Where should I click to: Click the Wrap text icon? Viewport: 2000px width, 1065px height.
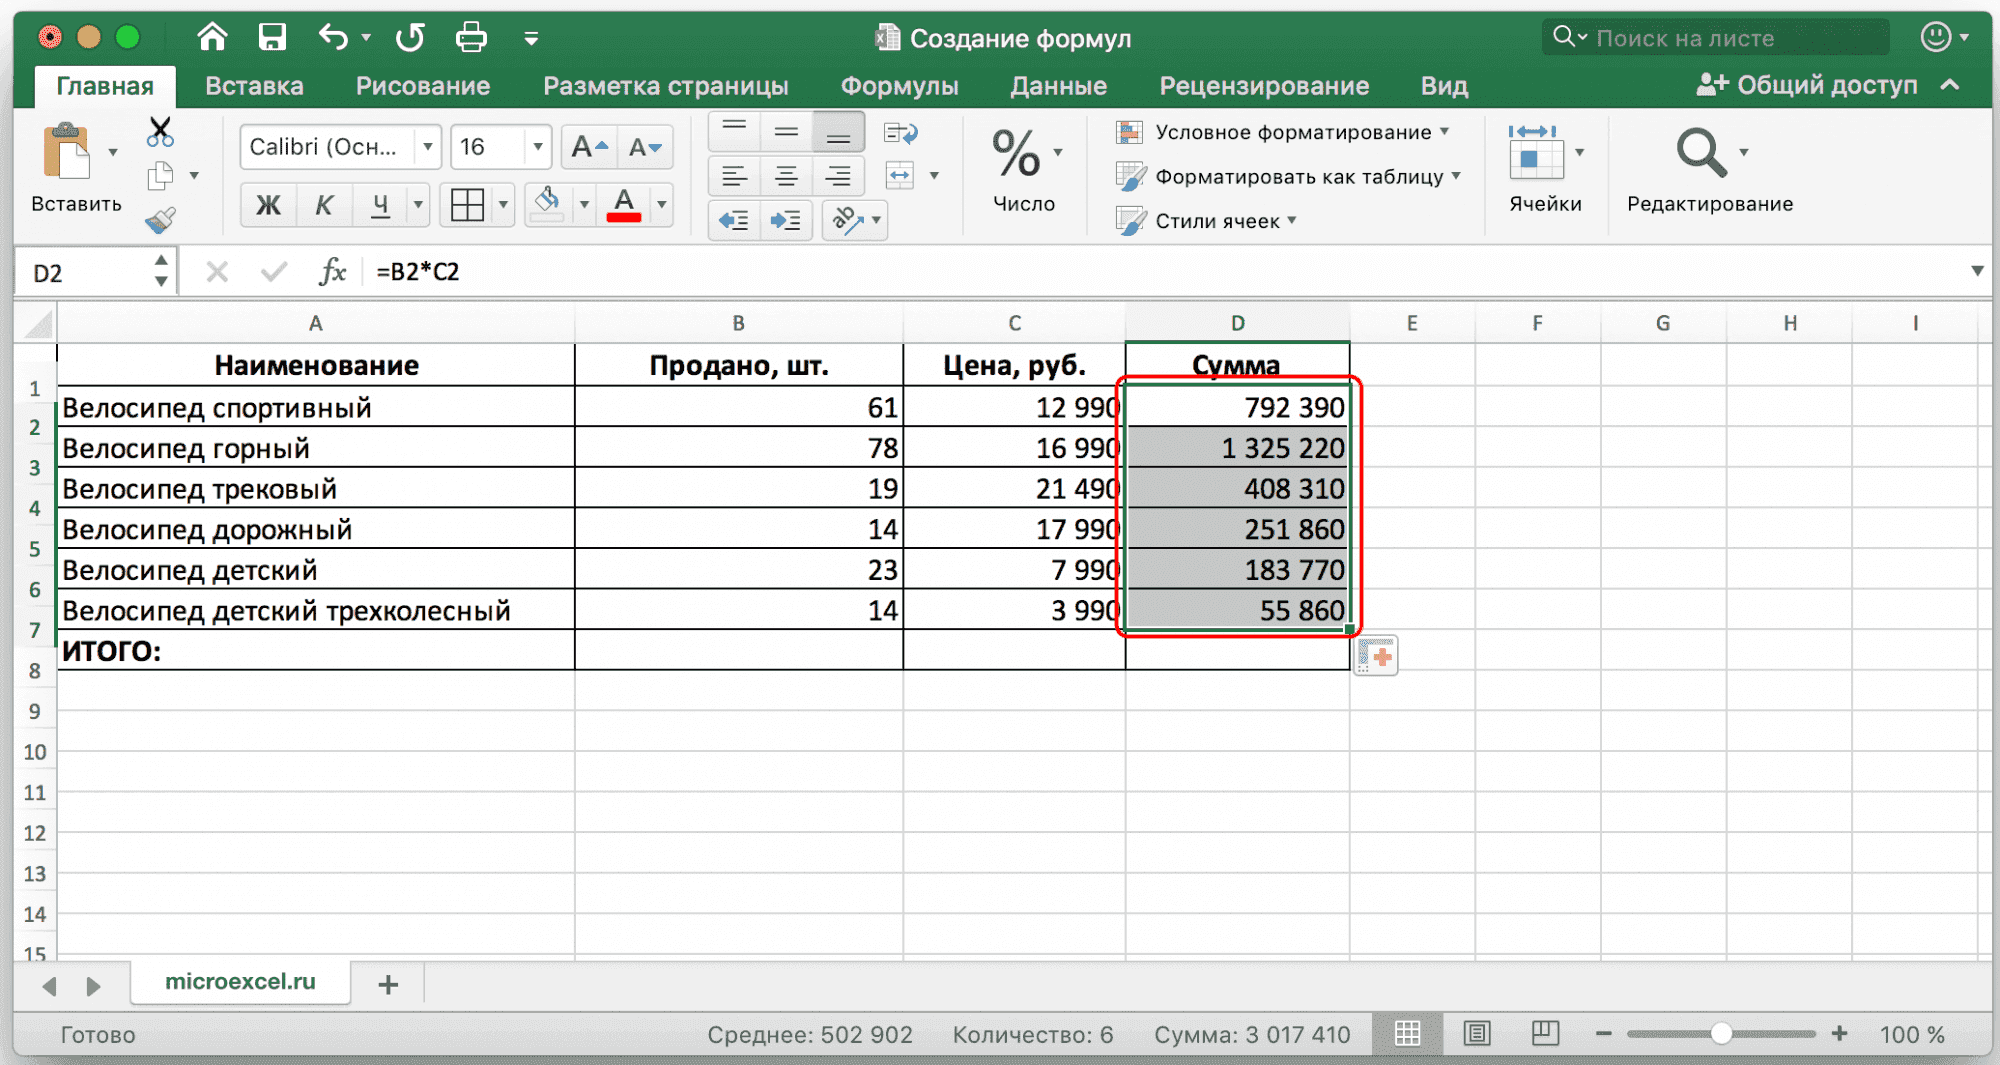[x=900, y=133]
